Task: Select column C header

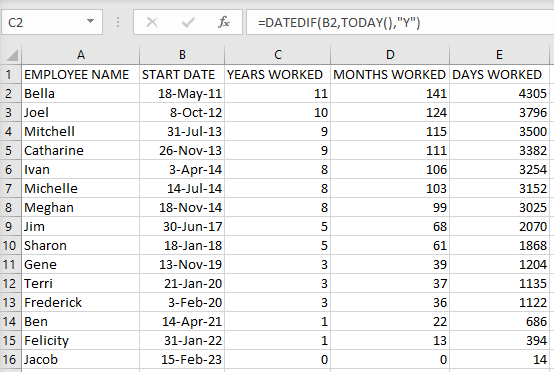Action: pyautogui.click(x=278, y=55)
